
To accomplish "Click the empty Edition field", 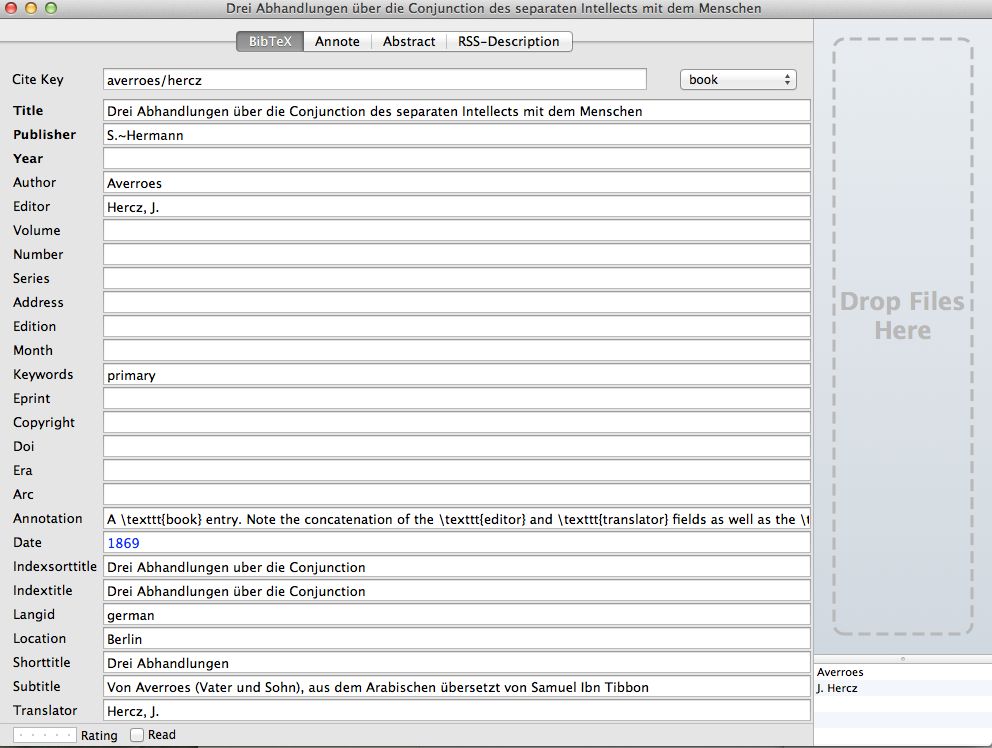I will click(x=457, y=327).
